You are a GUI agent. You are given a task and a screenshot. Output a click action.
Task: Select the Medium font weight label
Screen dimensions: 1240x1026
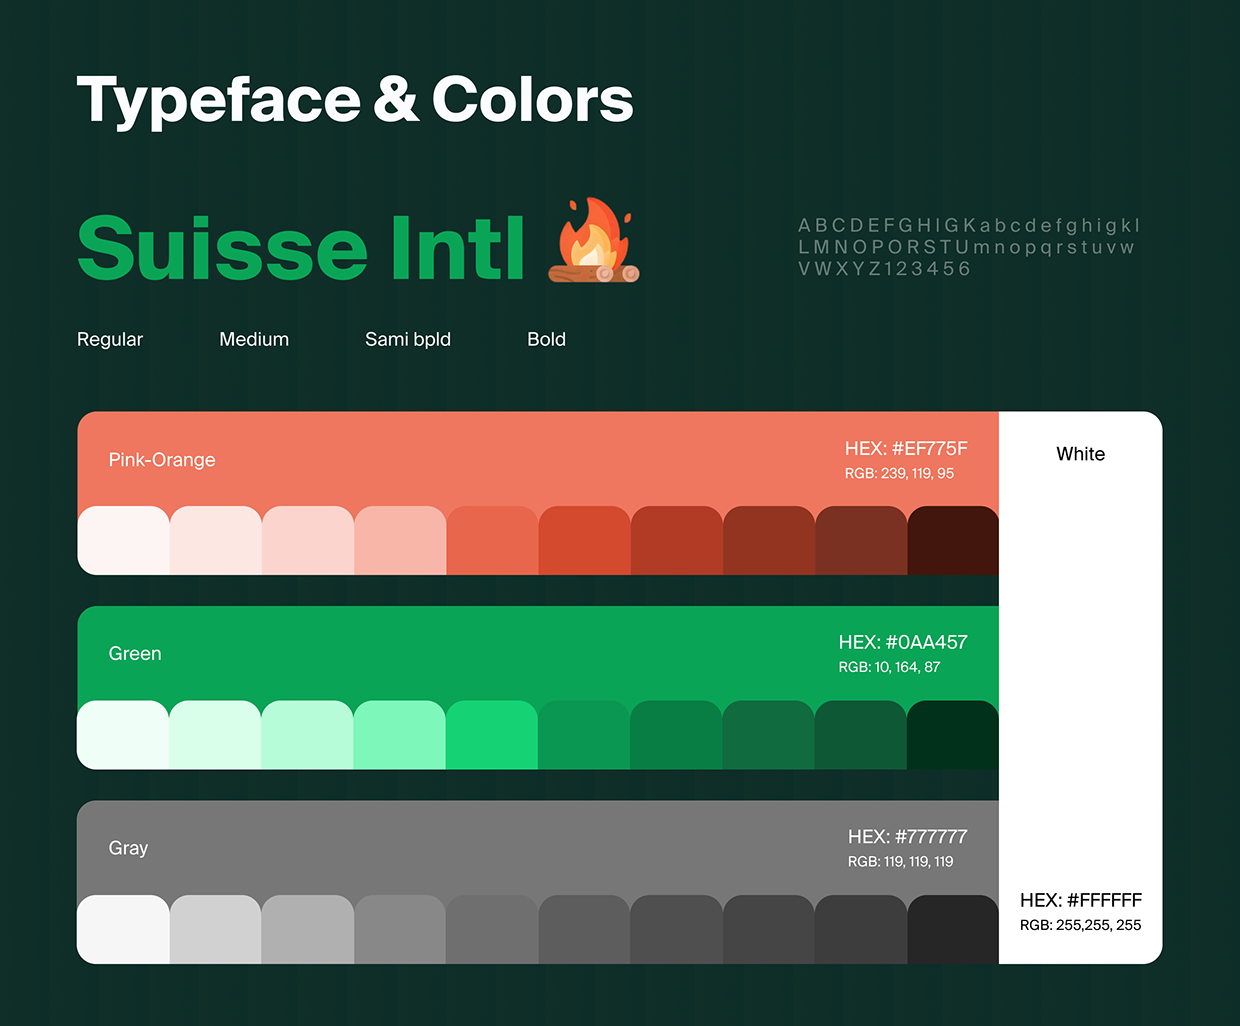[x=254, y=339]
